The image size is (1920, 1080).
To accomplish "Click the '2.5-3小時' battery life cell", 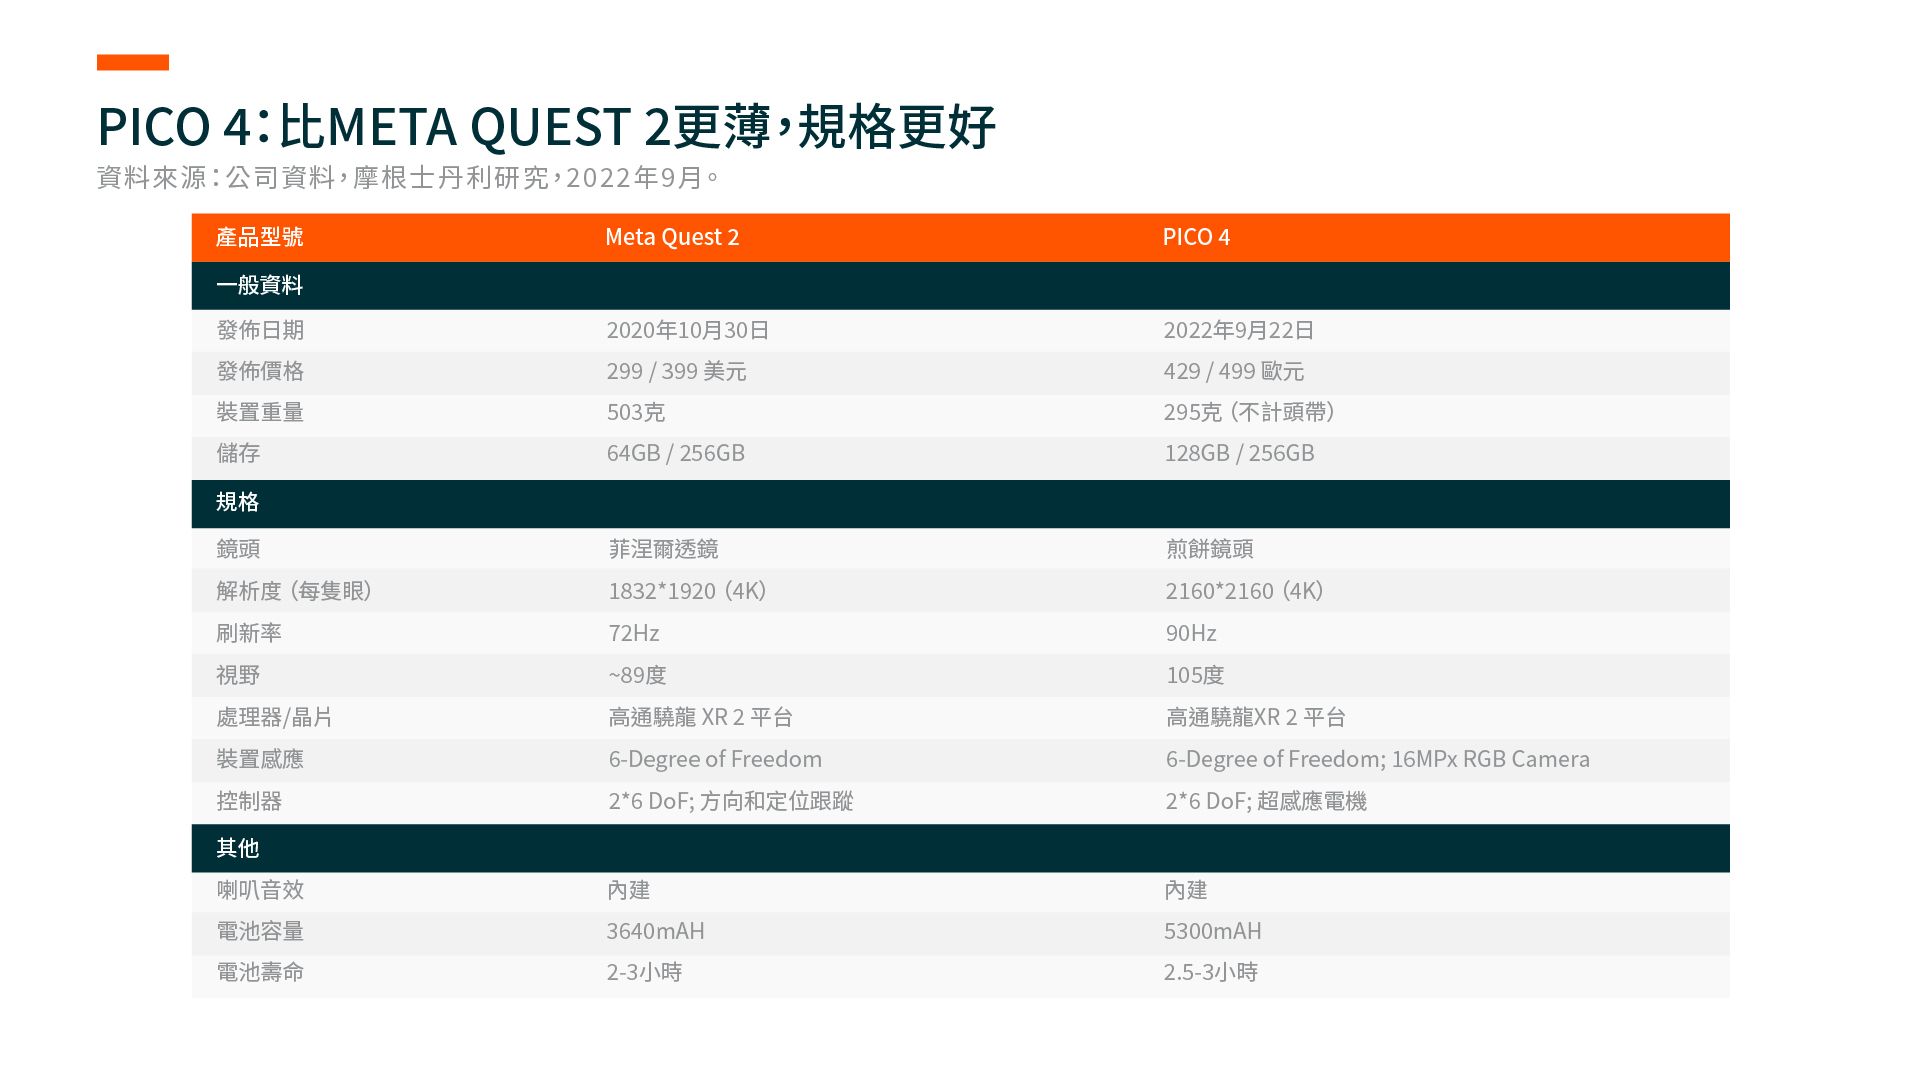I will [1211, 972].
